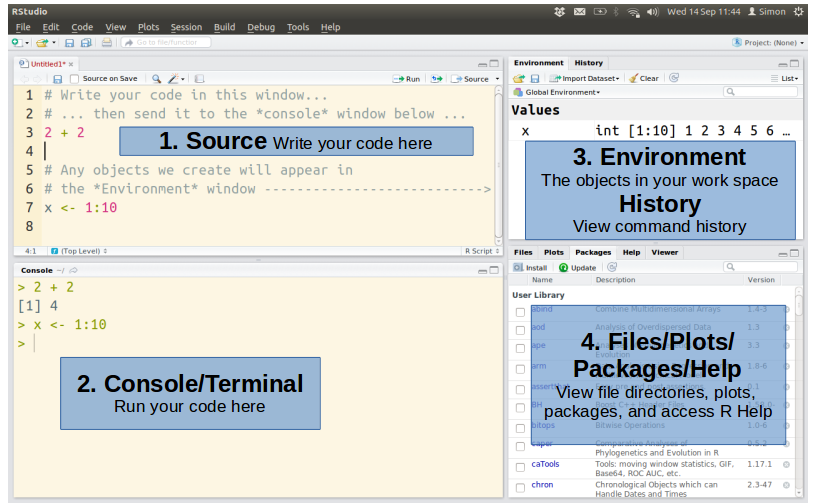The image size is (816, 504).
Task: Compile notebook icon in source toolbar
Action: pos(199,79)
